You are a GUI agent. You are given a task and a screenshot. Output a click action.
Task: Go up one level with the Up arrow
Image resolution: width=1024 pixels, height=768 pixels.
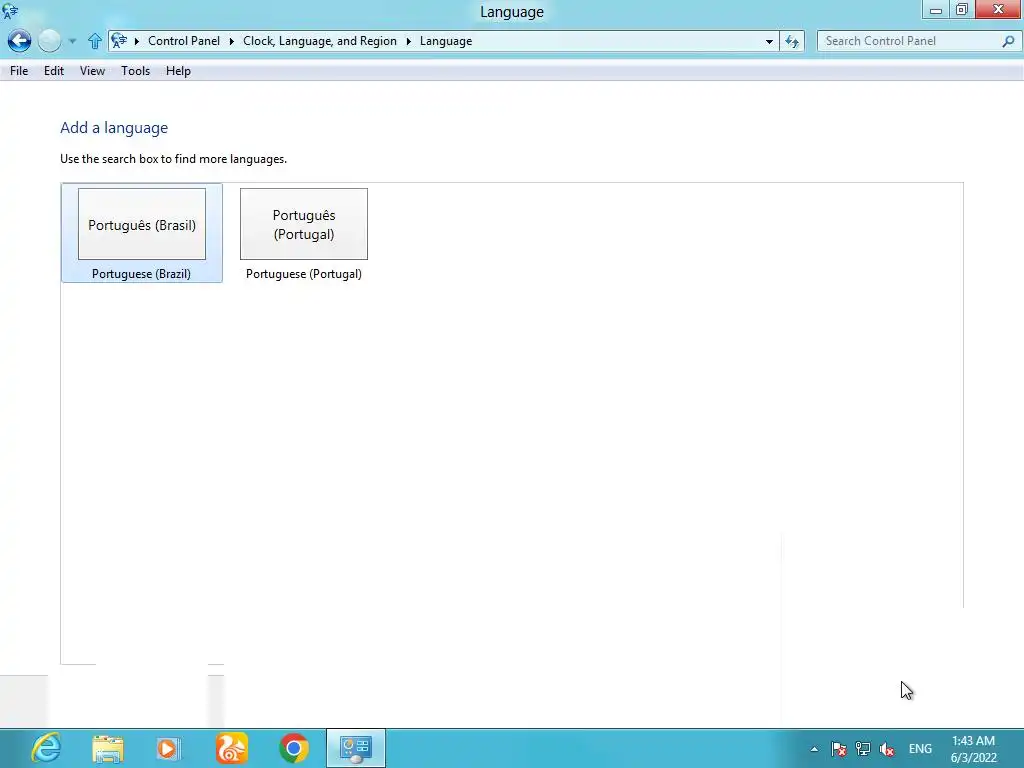[x=95, y=41]
